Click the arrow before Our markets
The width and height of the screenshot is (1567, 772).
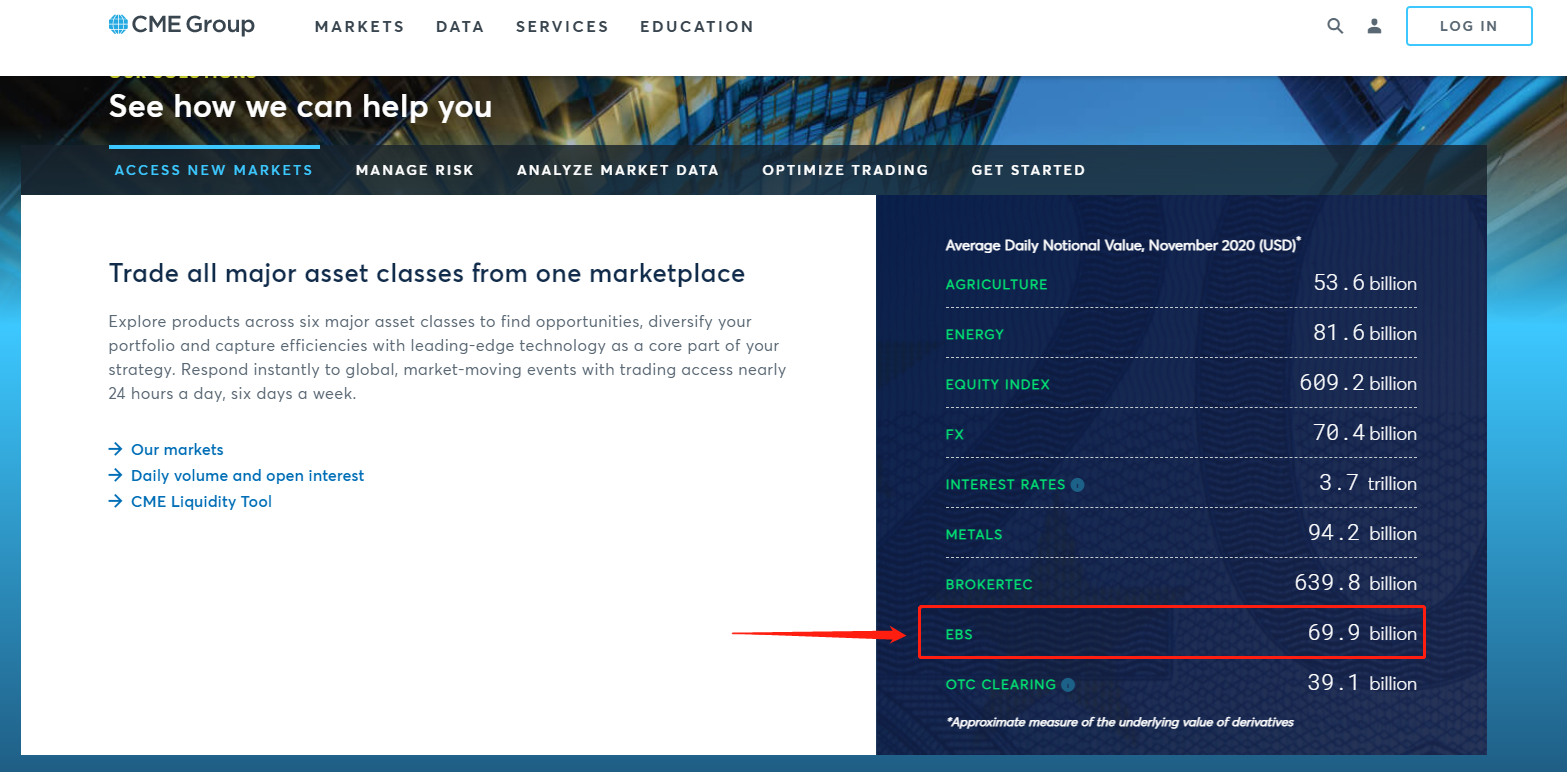[x=116, y=450]
